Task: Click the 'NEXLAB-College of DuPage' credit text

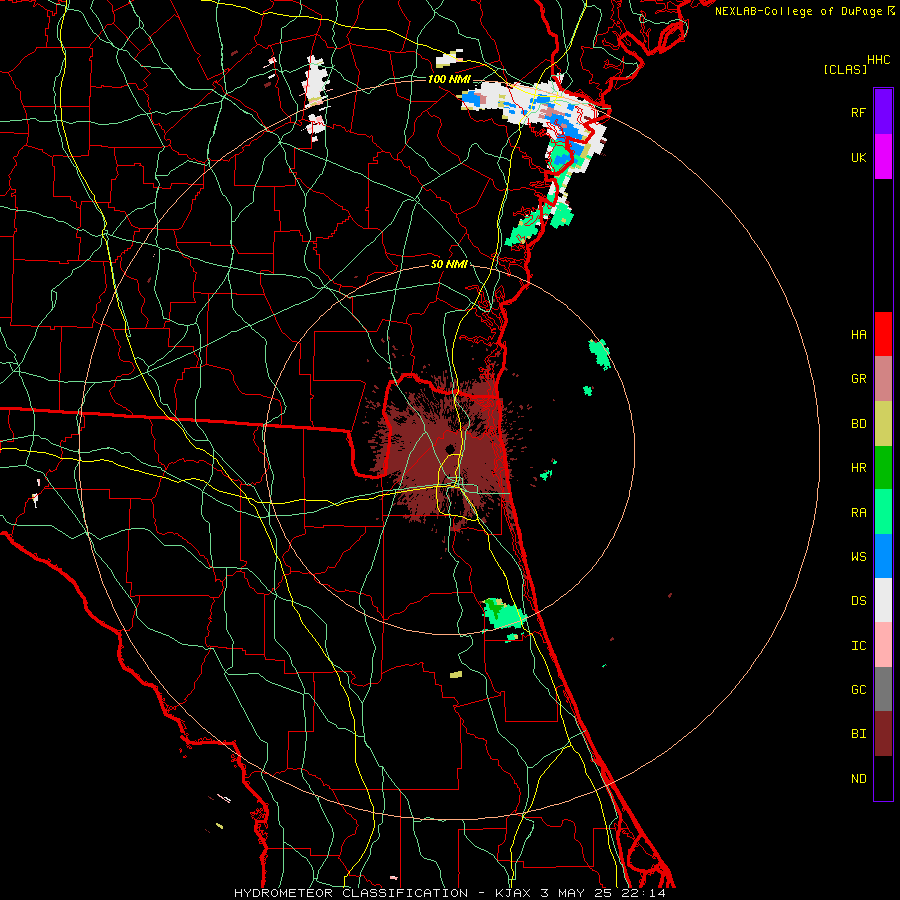Action: tap(799, 11)
